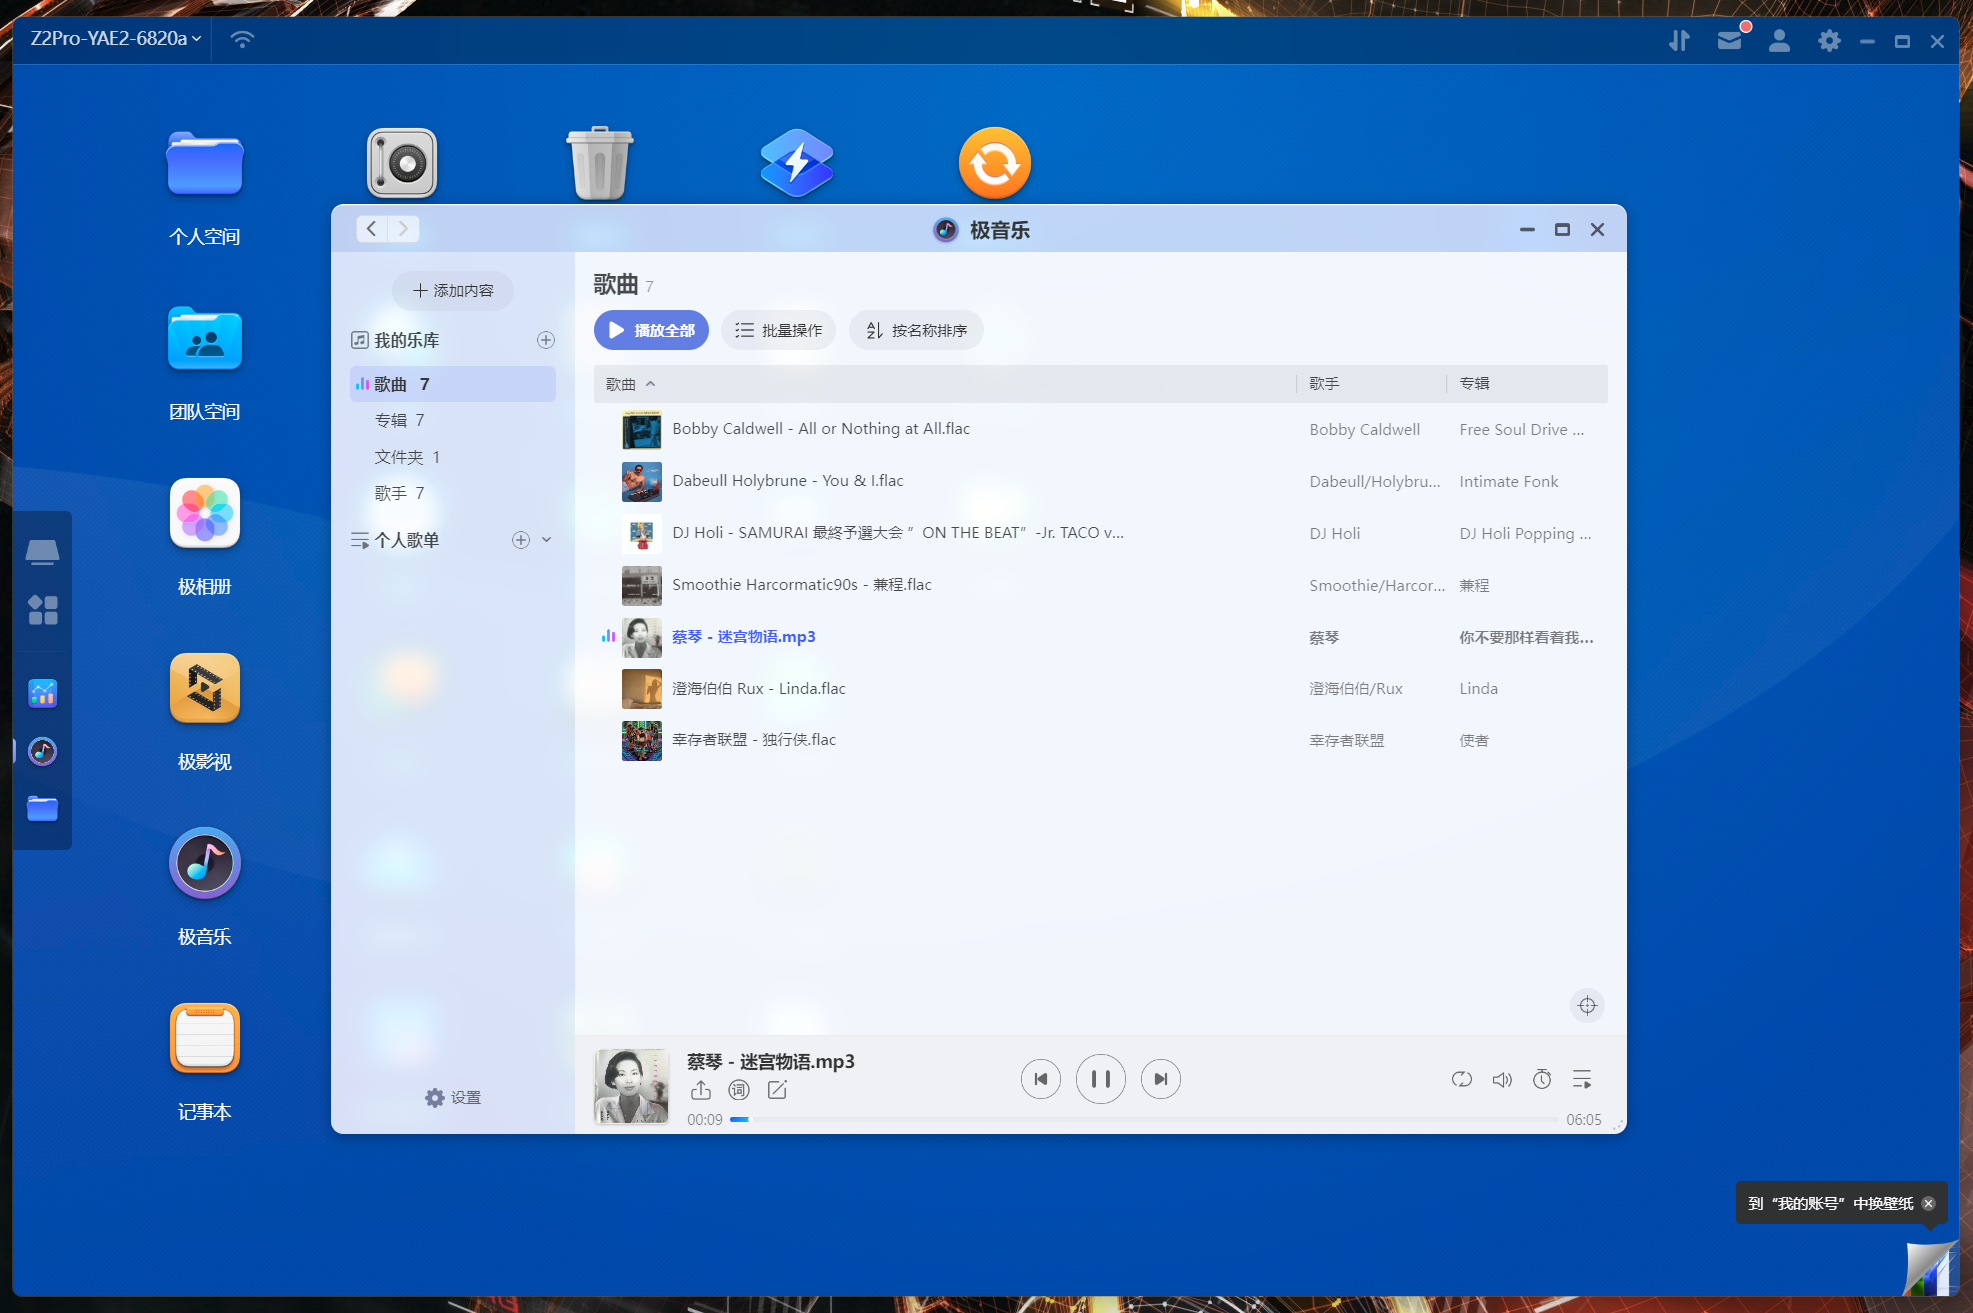Locate current song with crosshair icon
Image resolution: width=1973 pixels, height=1313 pixels.
(x=1587, y=1005)
